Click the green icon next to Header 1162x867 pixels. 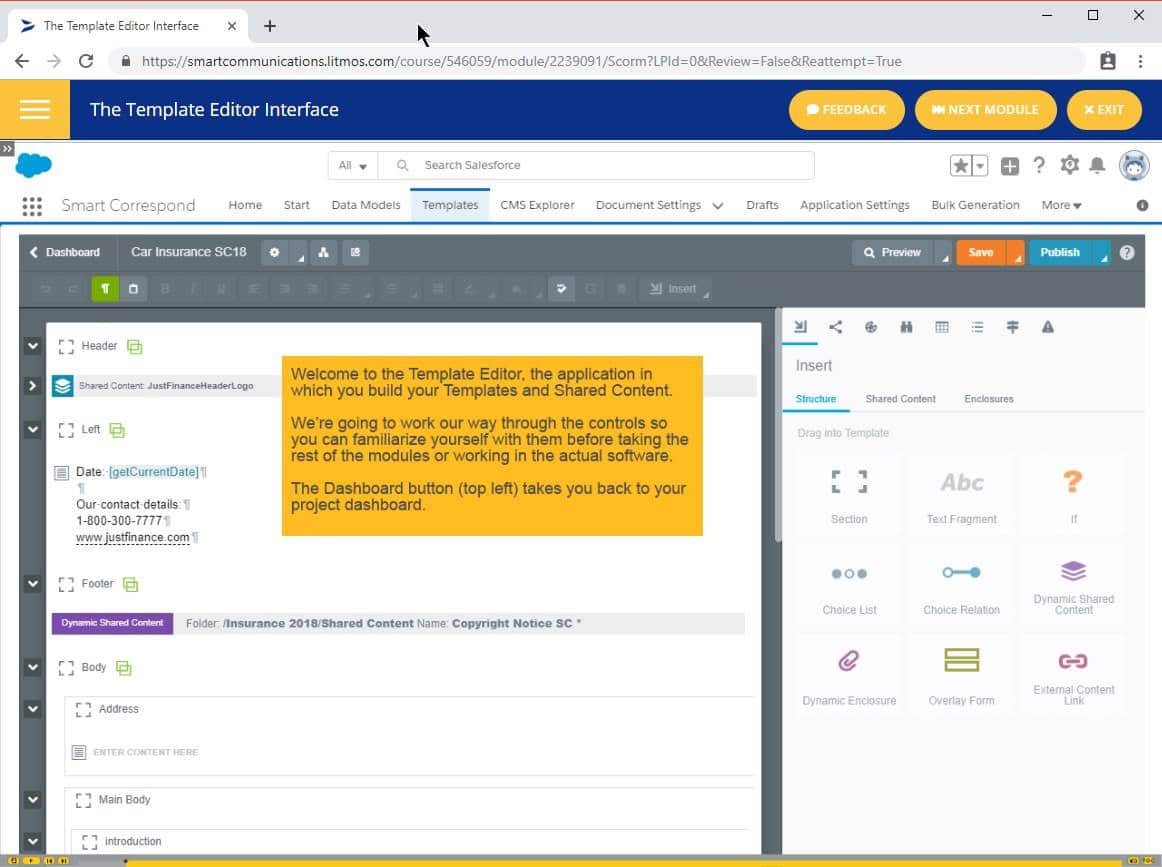click(134, 347)
